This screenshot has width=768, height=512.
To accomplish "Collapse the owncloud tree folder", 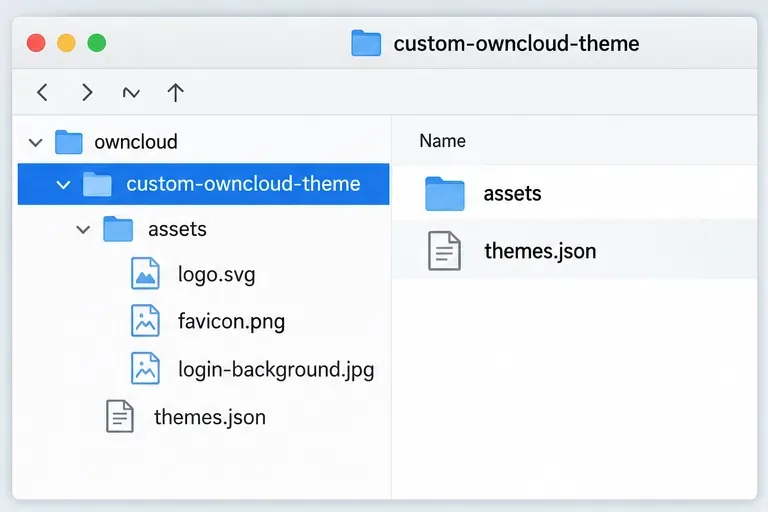I will tap(35, 143).
